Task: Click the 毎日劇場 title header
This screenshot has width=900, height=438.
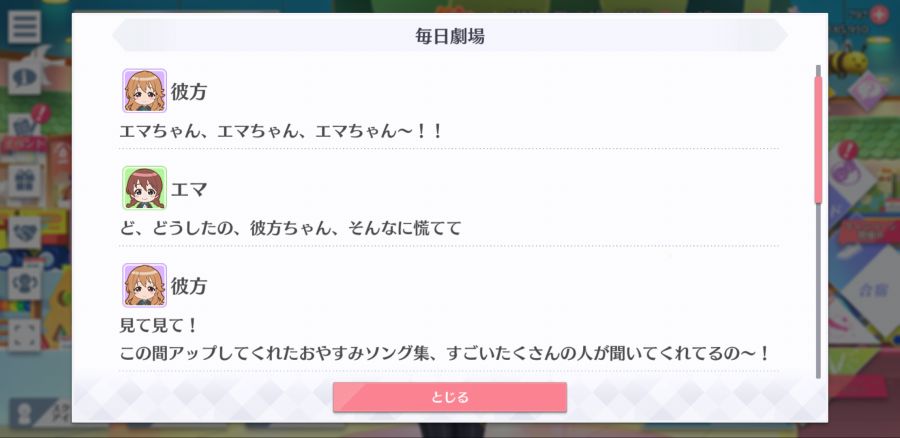Action: pos(450,36)
